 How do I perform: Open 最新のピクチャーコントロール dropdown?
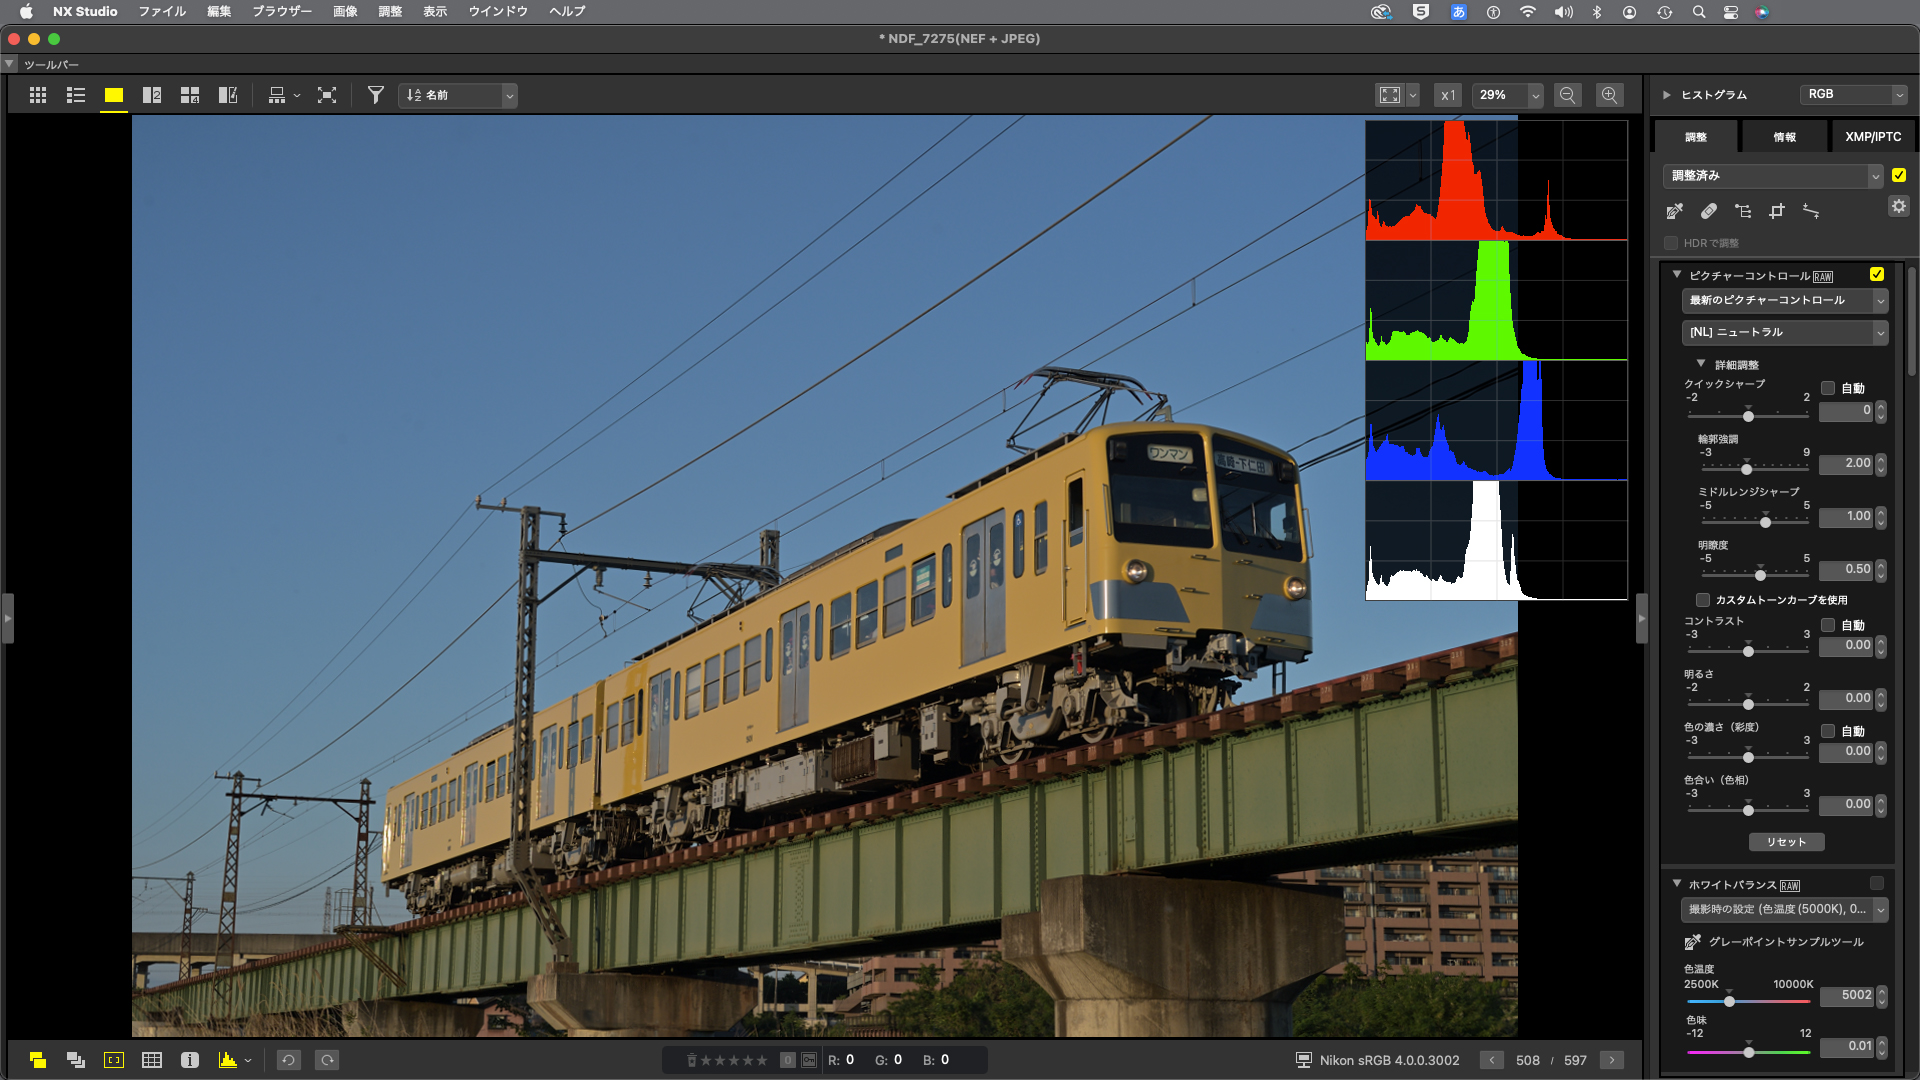pos(1785,300)
